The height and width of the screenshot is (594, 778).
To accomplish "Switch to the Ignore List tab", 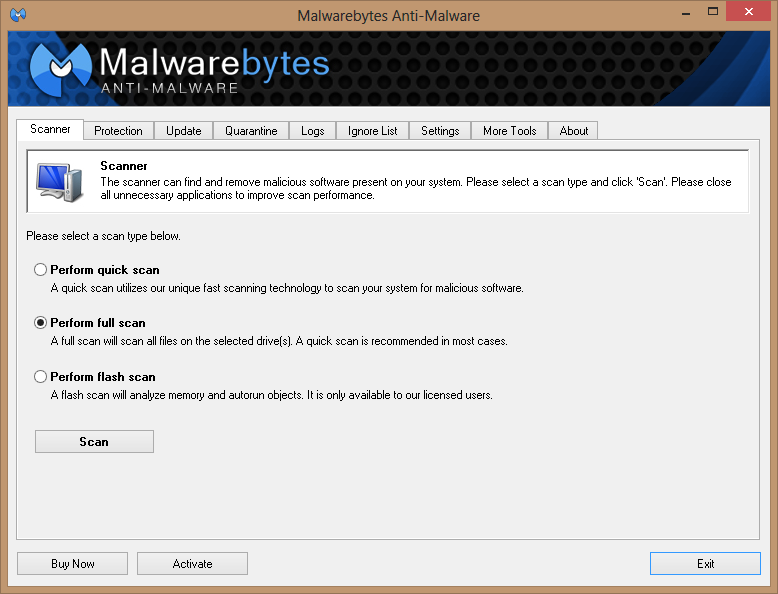I will tap(372, 131).
